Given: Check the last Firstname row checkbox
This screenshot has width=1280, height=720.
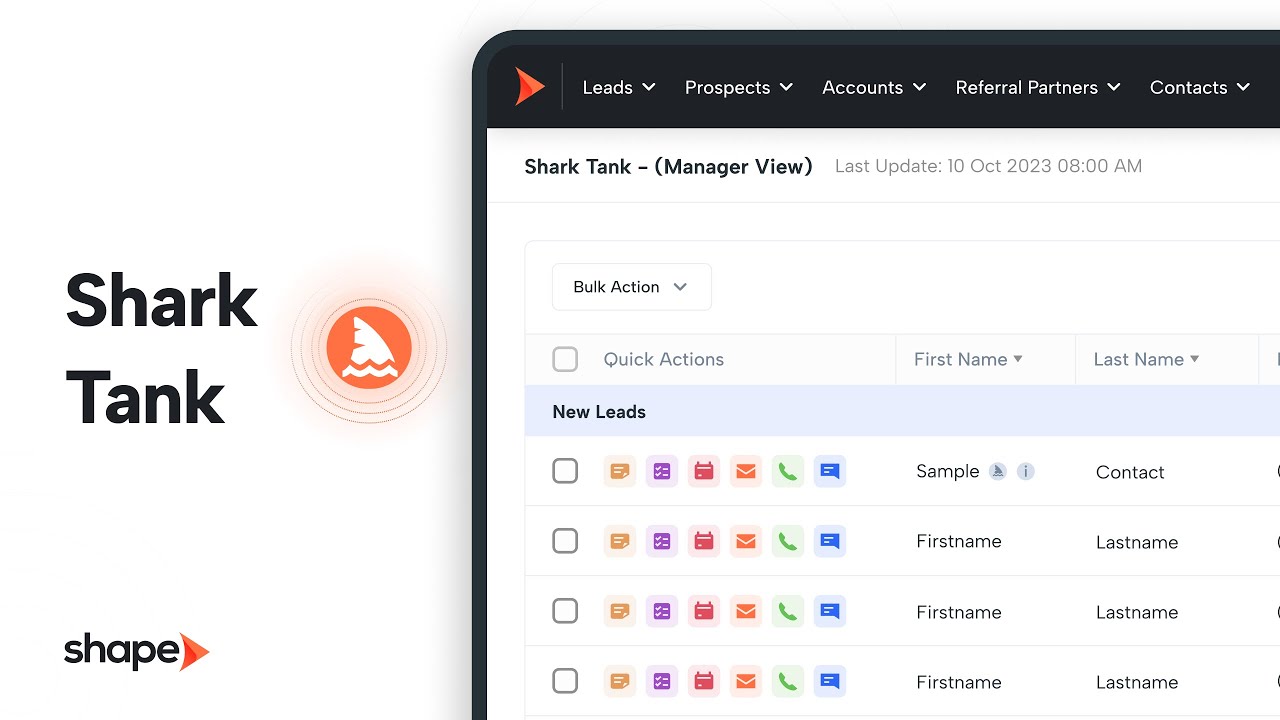Looking at the screenshot, I should tap(565, 681).
